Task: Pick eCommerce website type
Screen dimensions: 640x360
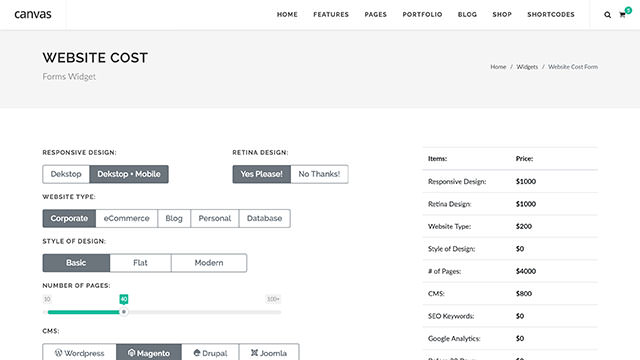Action: pos(127,218)
